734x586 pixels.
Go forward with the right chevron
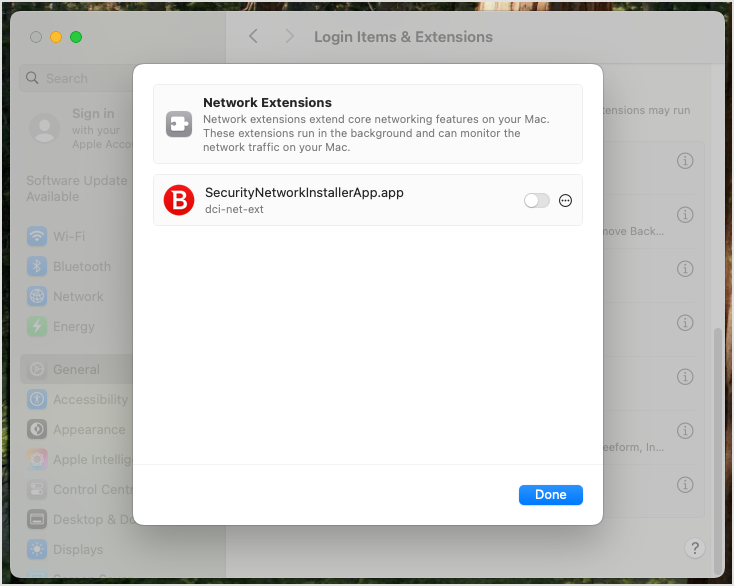(x=290, y=36)
